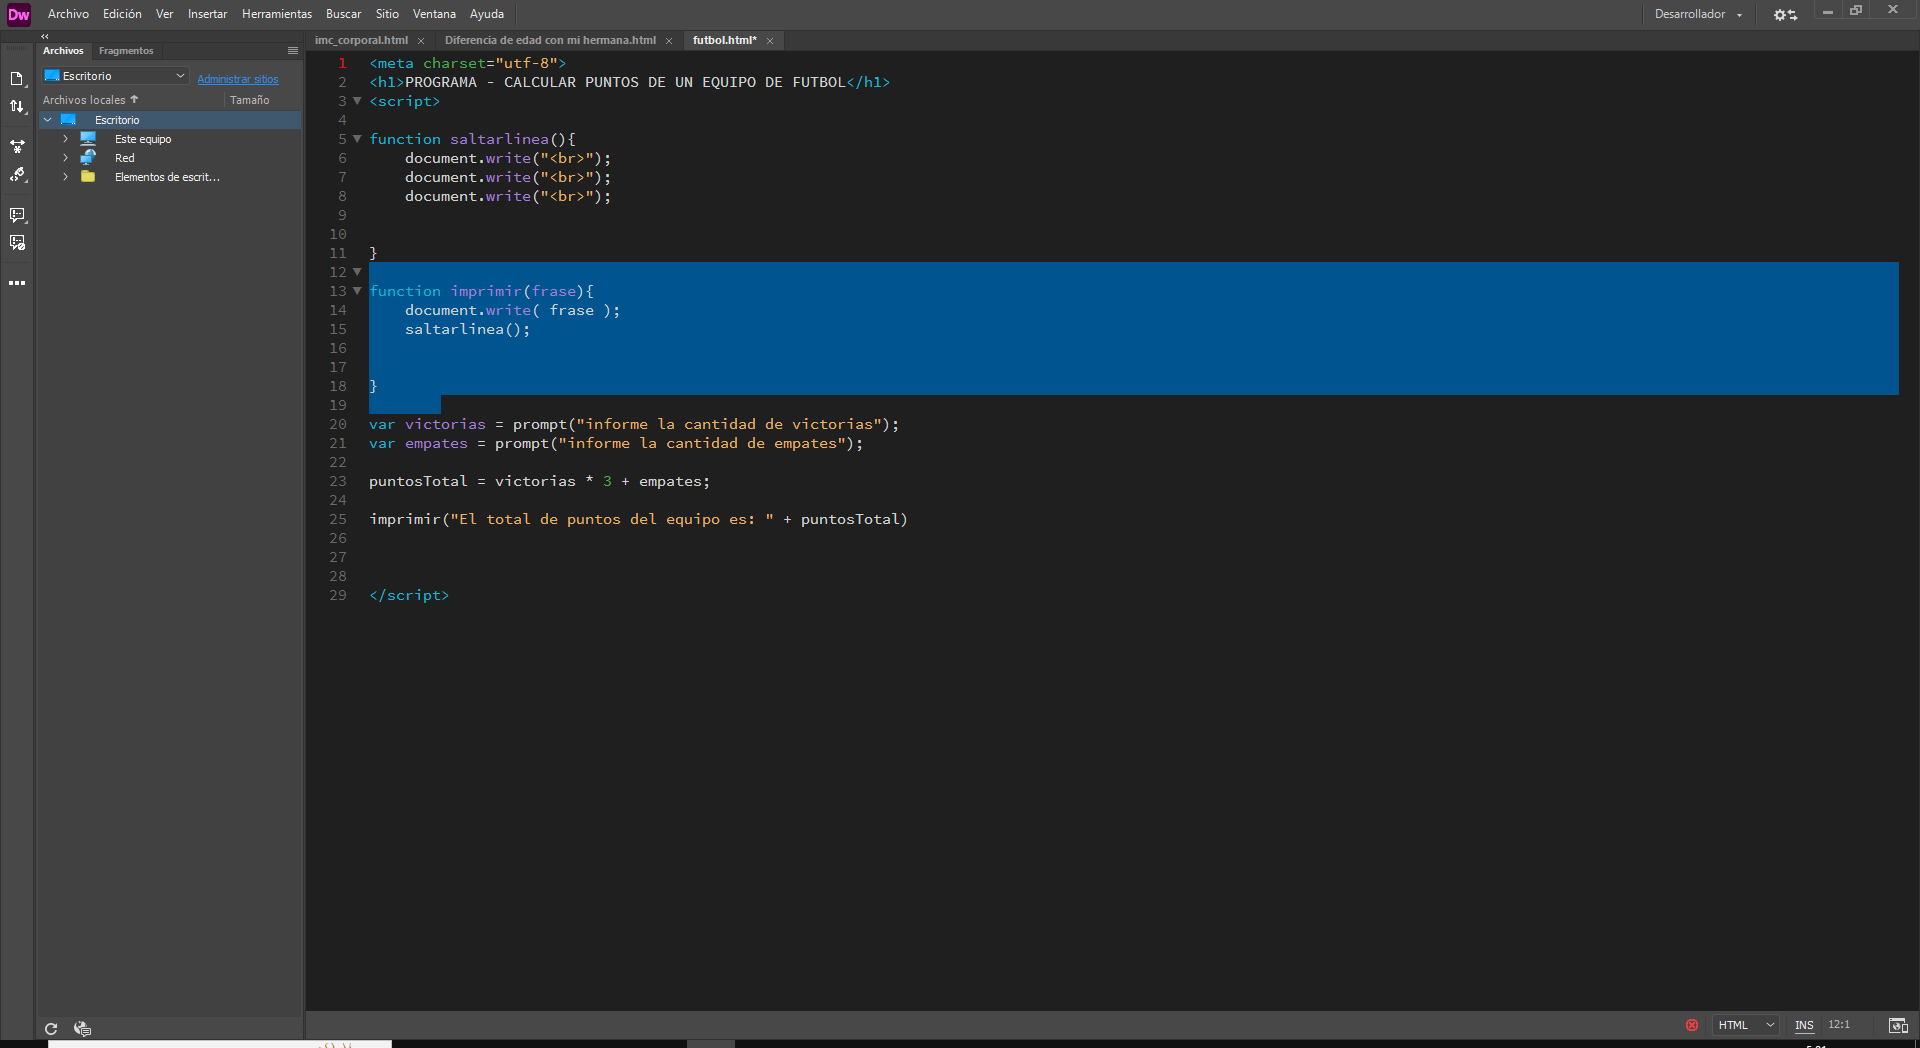Select the Red tree row
The image size is (1920, 1048).
click(170, 158)
